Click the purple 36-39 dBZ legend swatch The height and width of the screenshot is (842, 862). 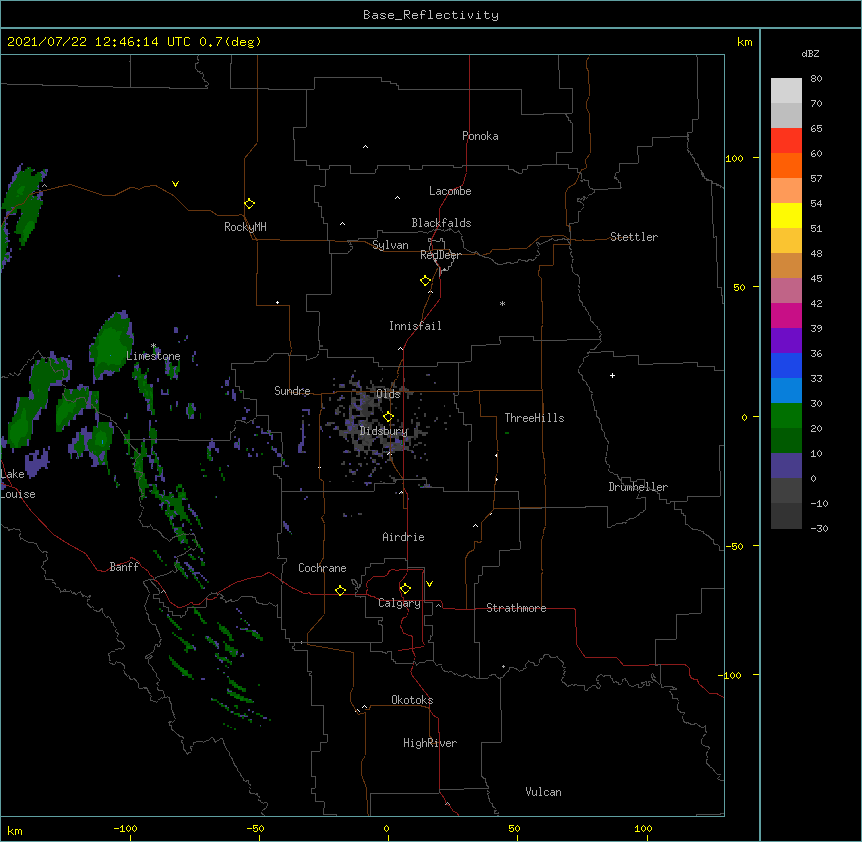[786, 341]
